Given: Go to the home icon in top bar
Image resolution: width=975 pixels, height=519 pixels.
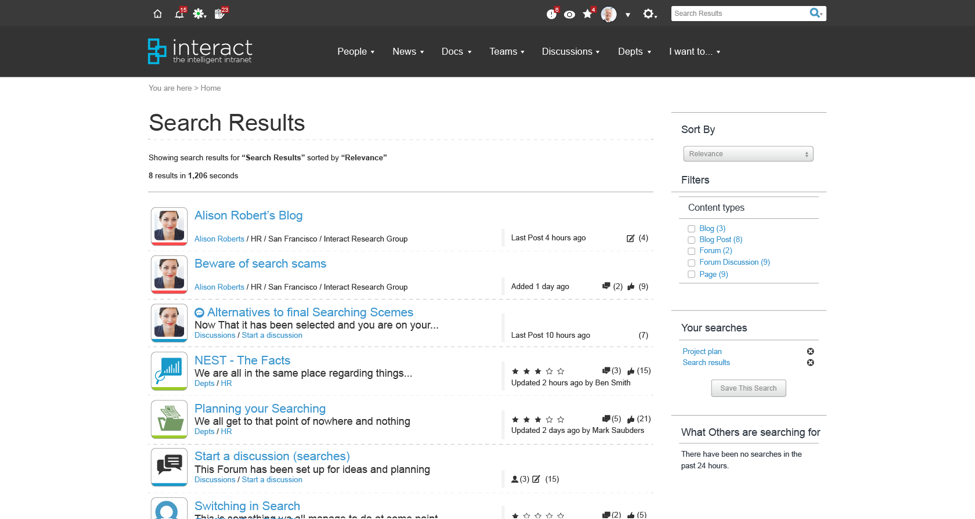Looking at the screenshot, I should [x=157, y=14].
